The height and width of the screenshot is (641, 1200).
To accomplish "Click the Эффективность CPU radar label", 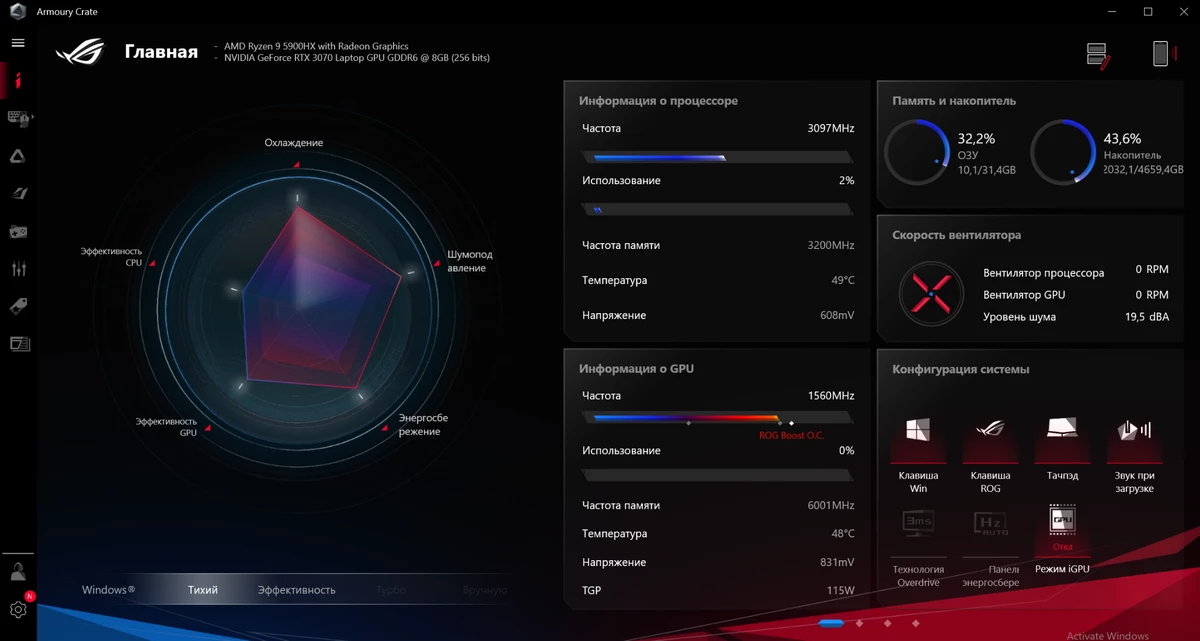I will [111, 257].
